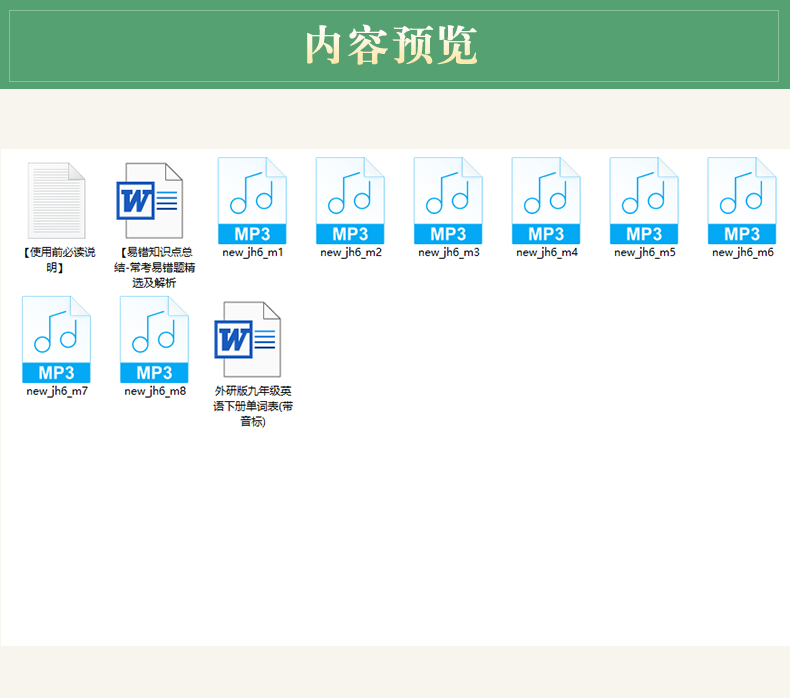790x698 pixels.
Task: Select the new_jh6_m4 MP3 file icon
Action: pos(546,201)
